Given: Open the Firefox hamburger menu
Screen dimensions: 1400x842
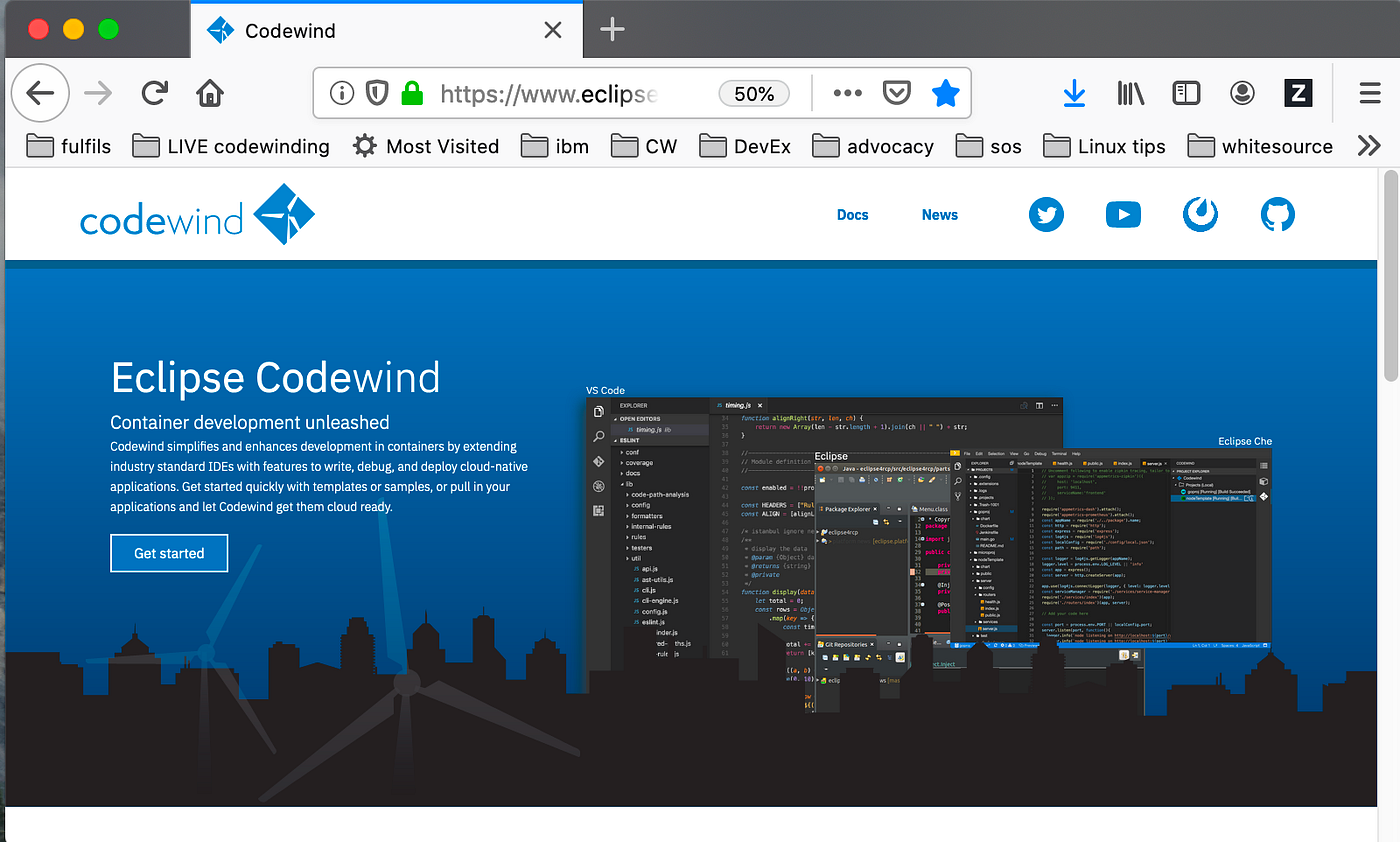Looking at the screenshot, I should (1369, 93).
